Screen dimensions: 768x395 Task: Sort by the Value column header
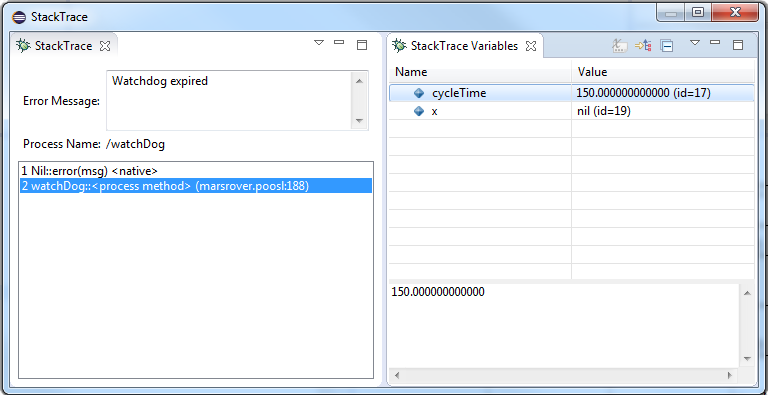point(663,72)
